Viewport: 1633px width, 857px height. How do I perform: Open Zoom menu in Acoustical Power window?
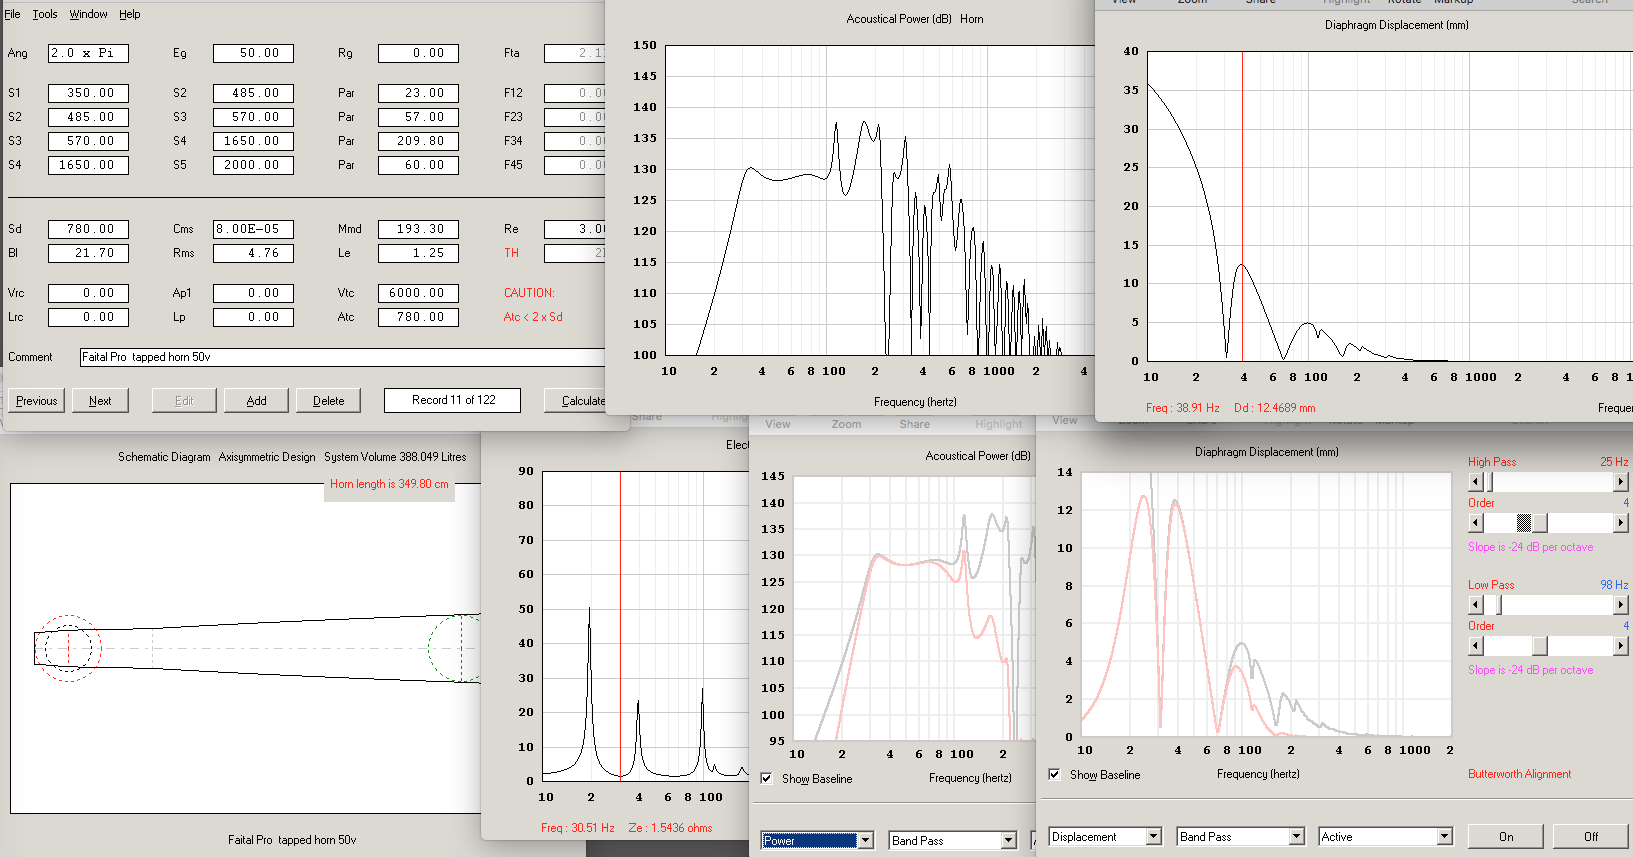[846, 424]
